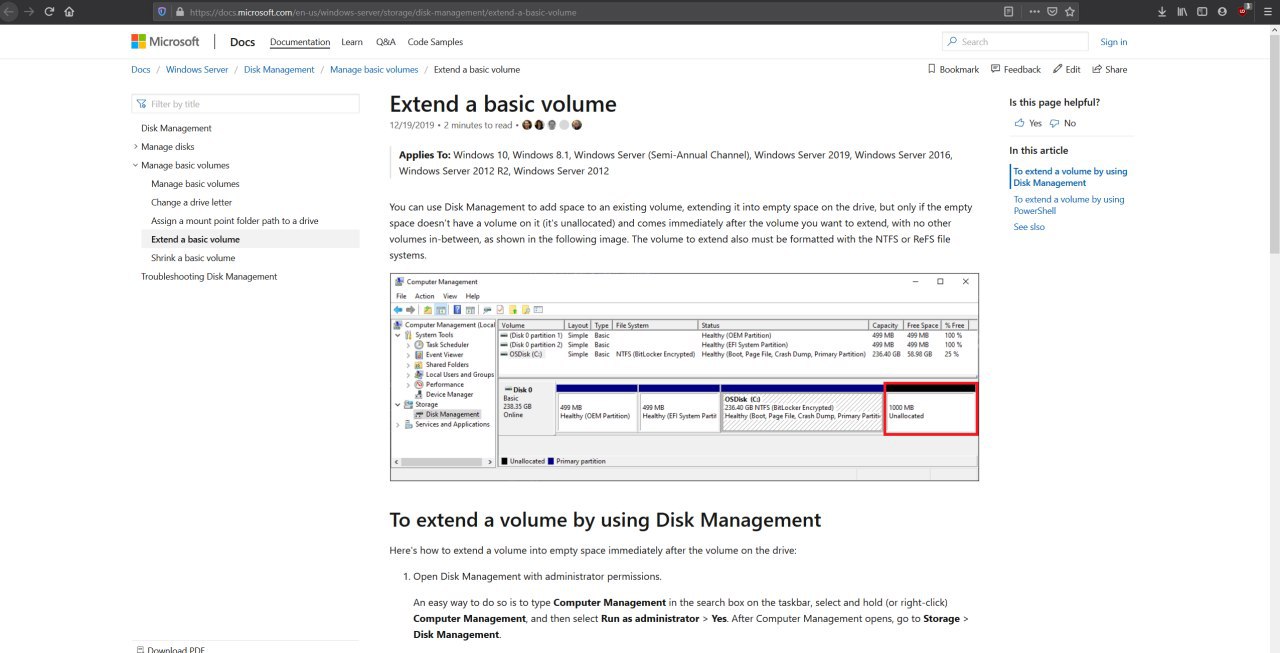Viewport: 1280px width, 653px height.
Task: Reload the page with the refresh icon
Action: pos(49,12)
